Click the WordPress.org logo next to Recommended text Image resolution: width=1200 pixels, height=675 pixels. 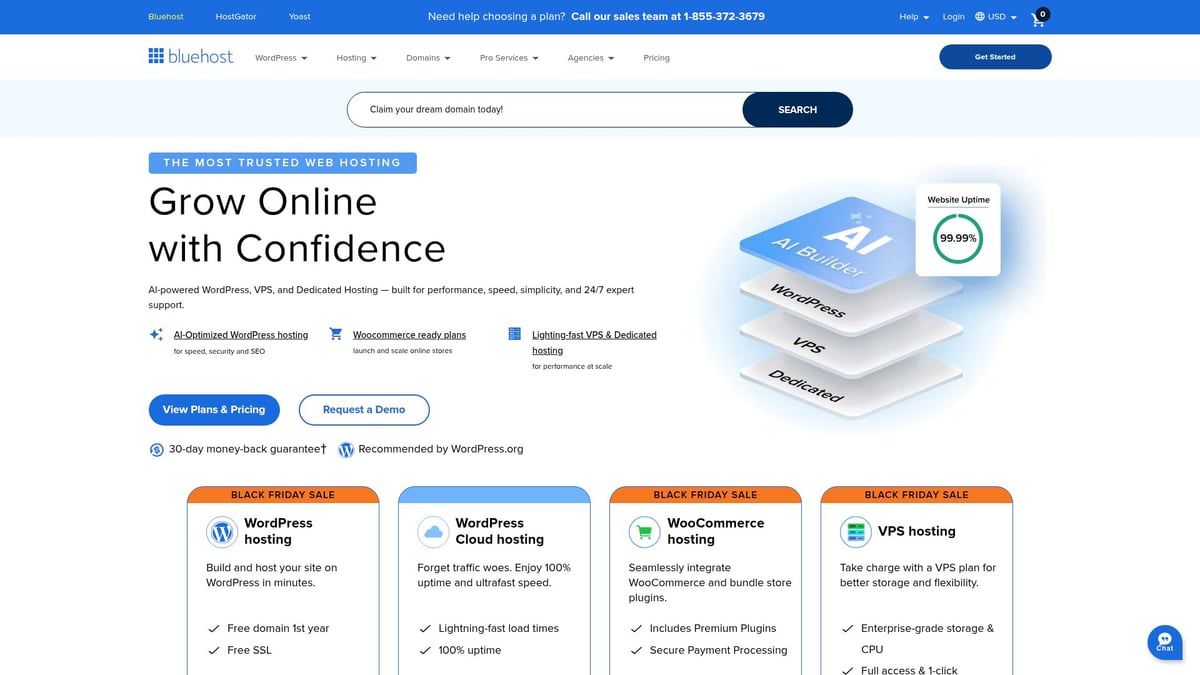coord(346,449)
